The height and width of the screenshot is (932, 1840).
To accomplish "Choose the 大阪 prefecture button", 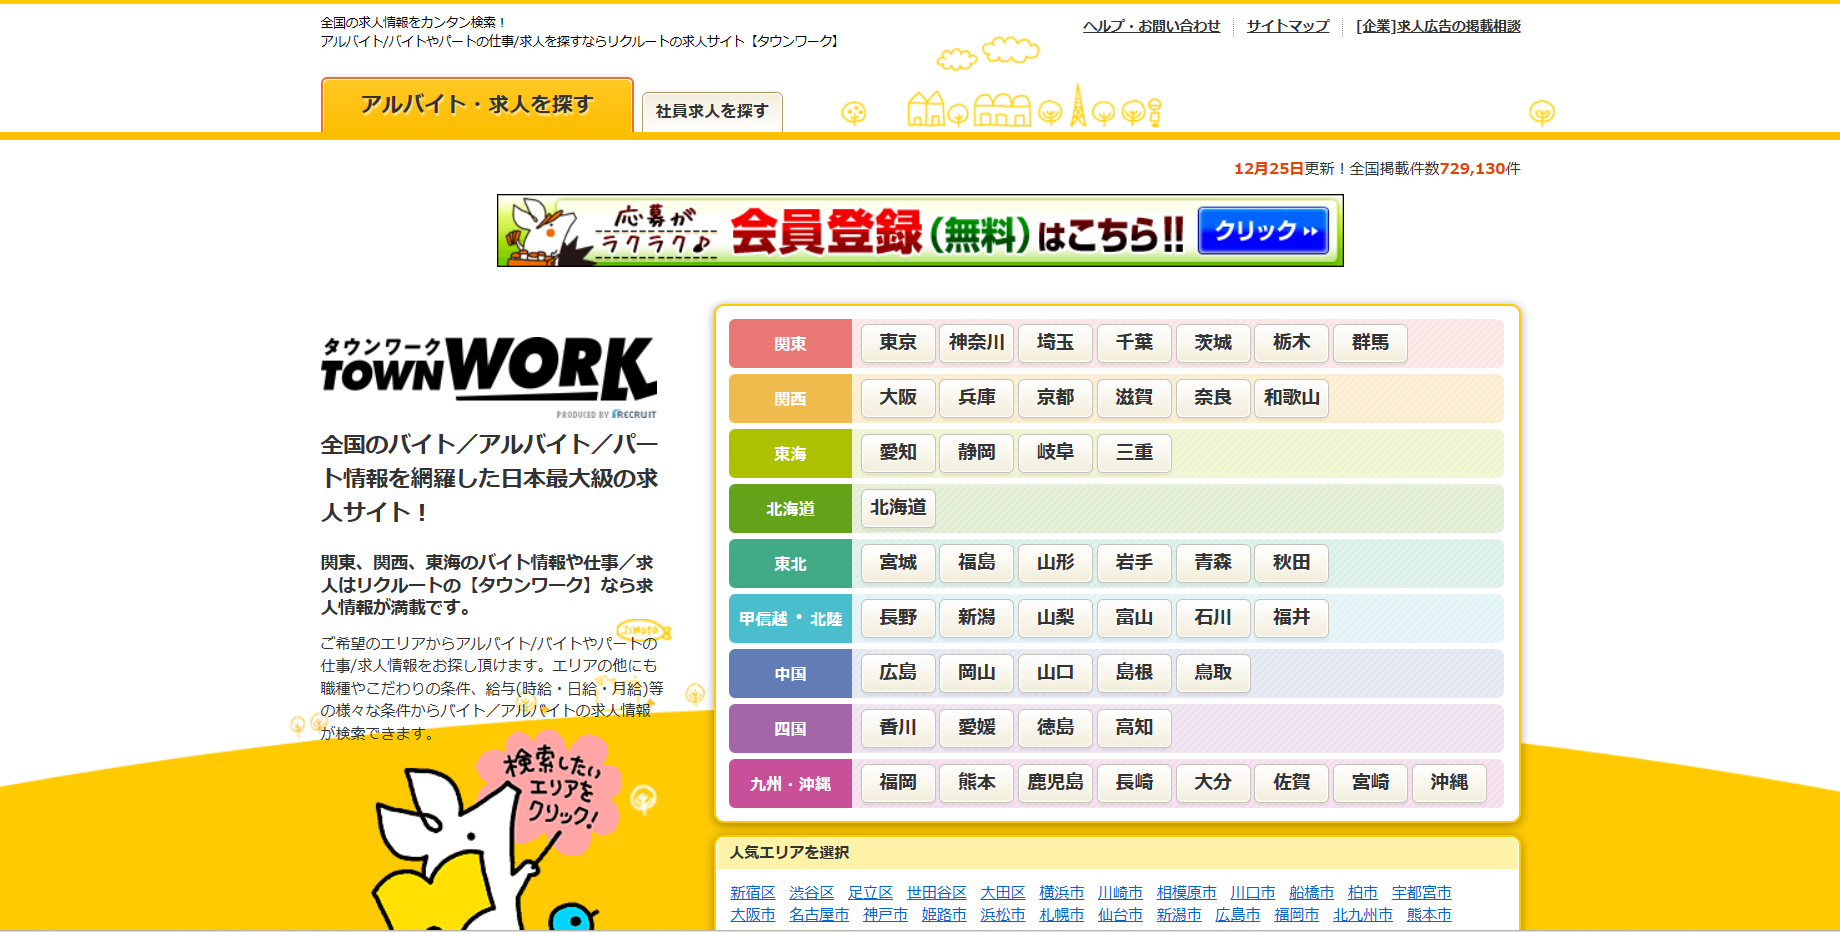I will pos(898,398).
